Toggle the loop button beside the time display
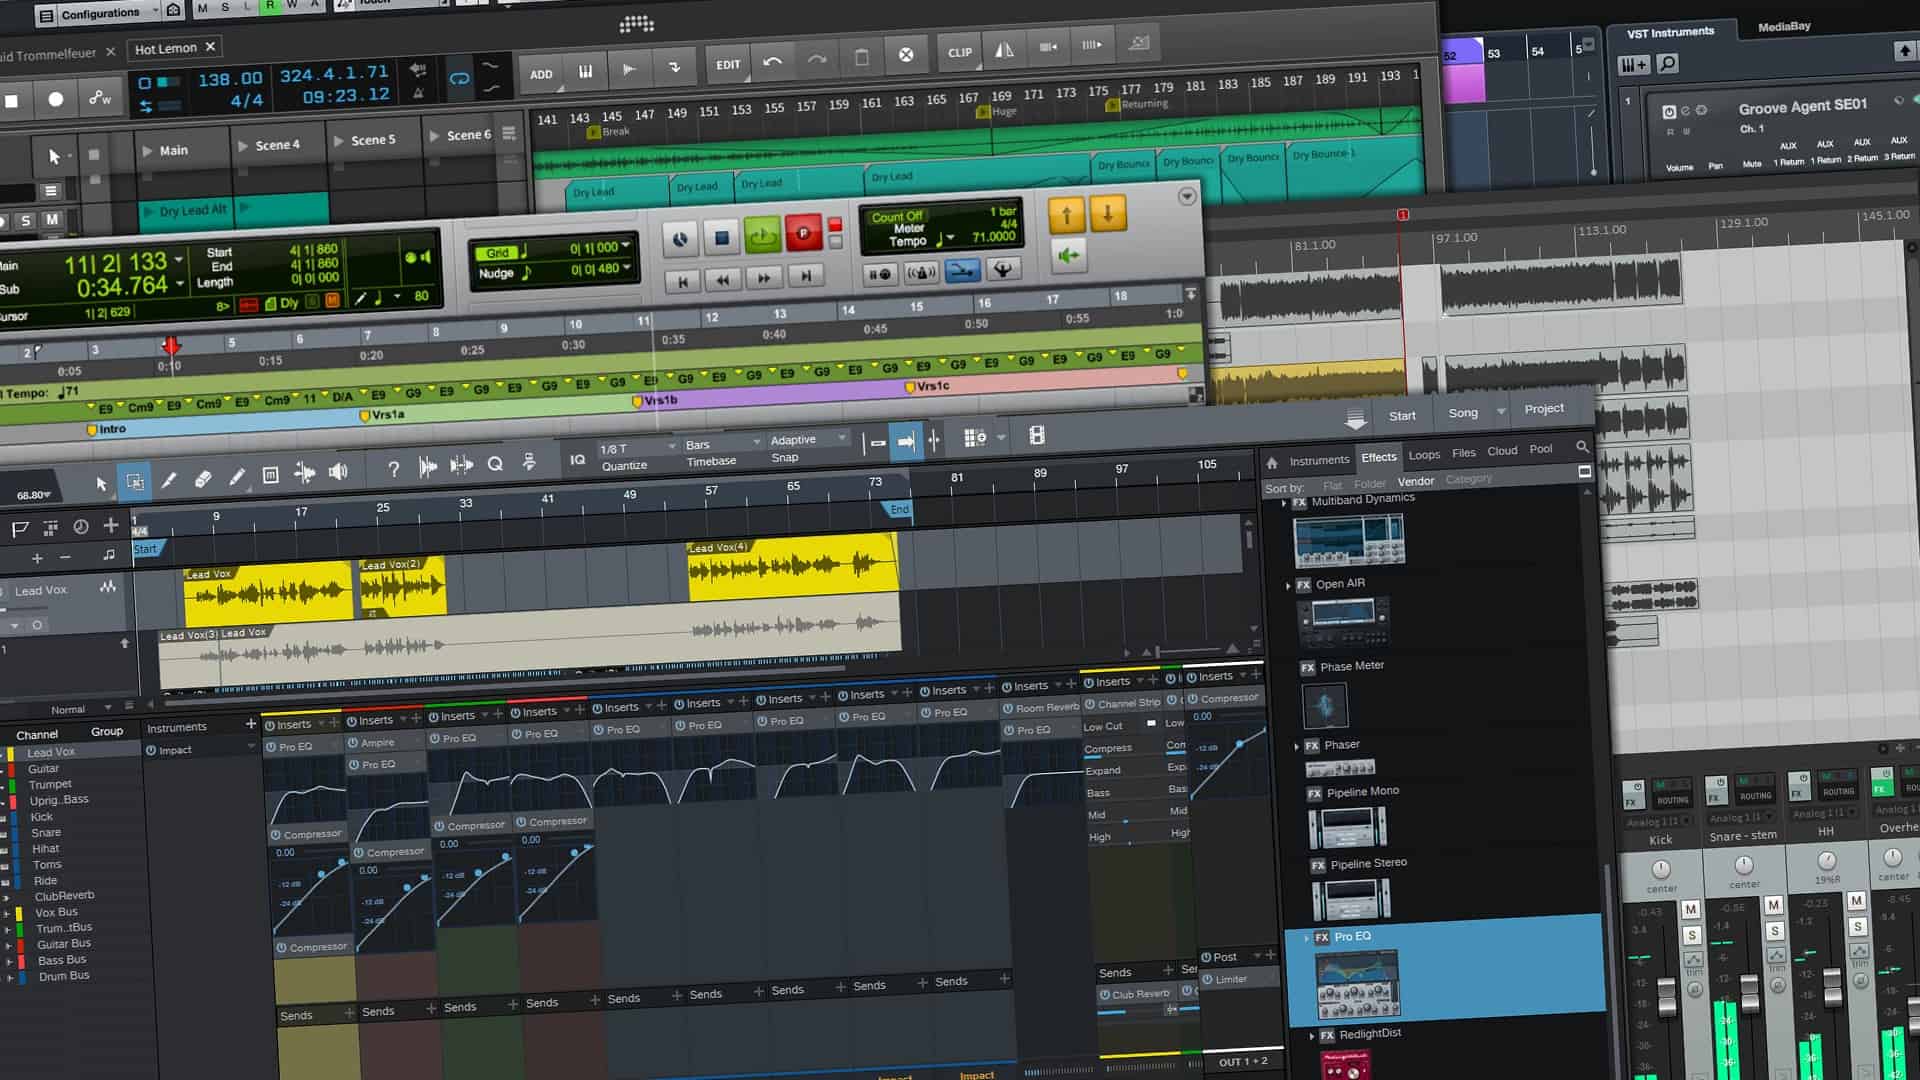Image resolution: width=1920 pixels, height=1080 pixels. tap(459, 79)
